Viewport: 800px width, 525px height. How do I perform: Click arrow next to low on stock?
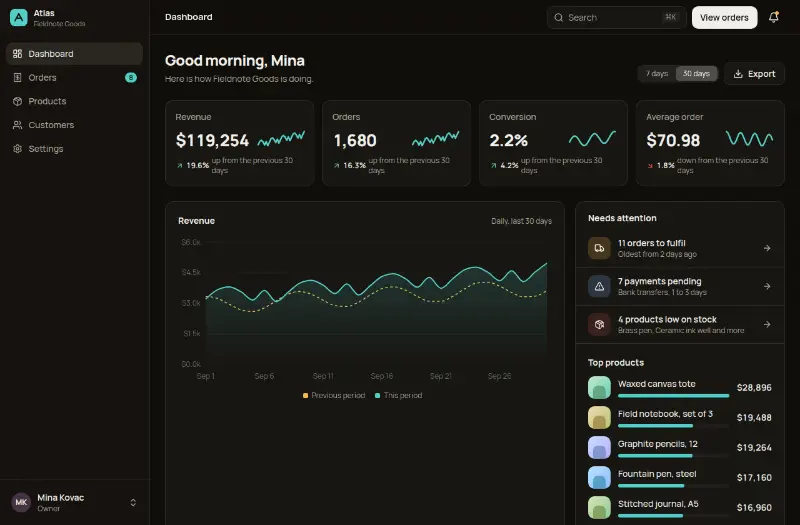coord(767,324)
